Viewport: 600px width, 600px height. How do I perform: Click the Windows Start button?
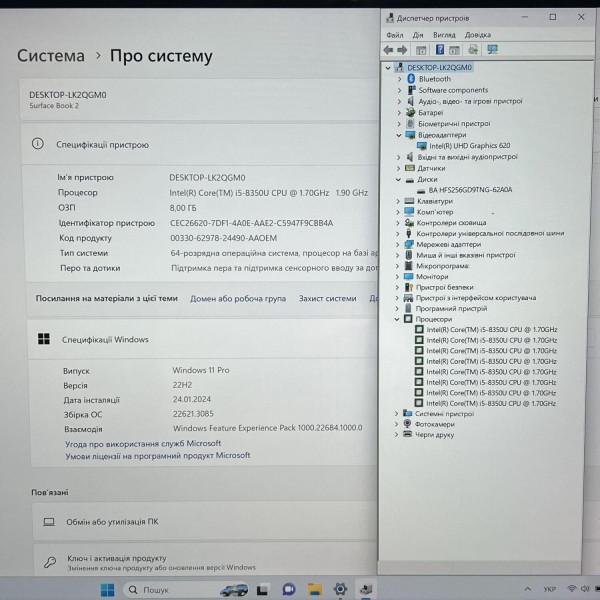[108, 590]
